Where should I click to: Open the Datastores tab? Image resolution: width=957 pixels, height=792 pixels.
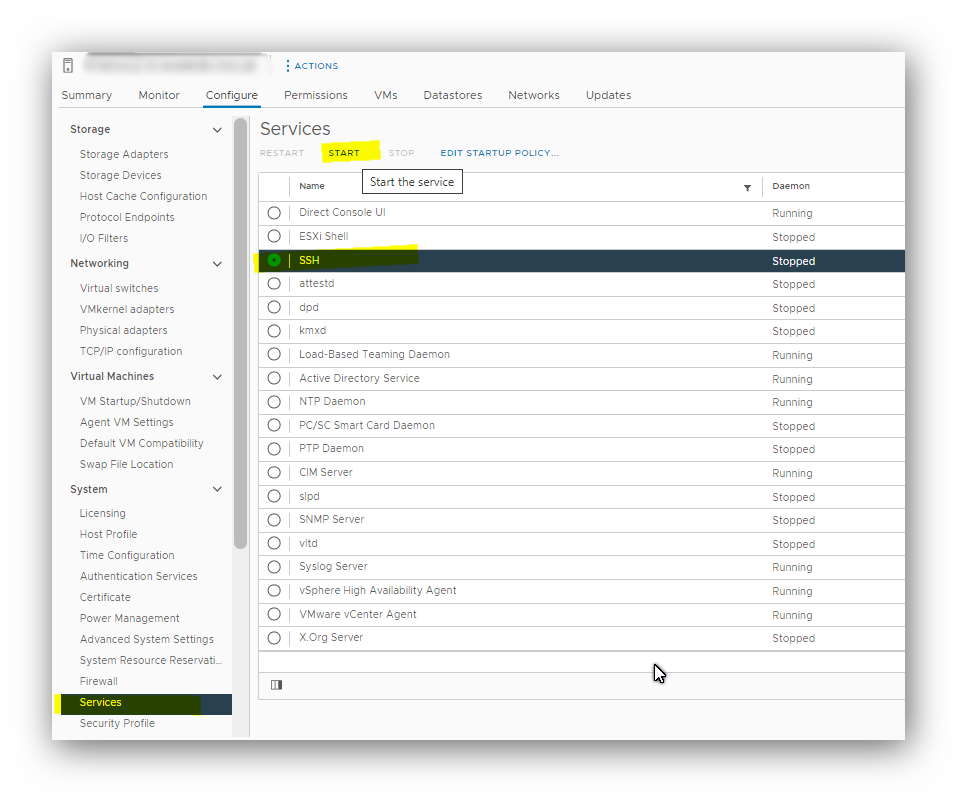pyautogui.click(x=452, y=95)
